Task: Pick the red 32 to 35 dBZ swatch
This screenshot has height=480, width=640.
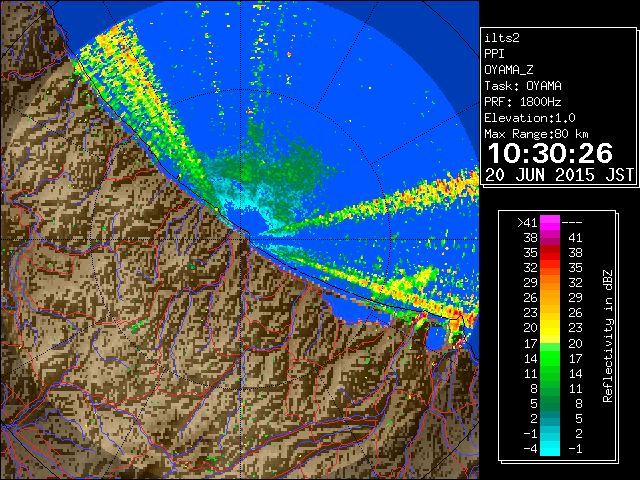Action: click(550, 268)
